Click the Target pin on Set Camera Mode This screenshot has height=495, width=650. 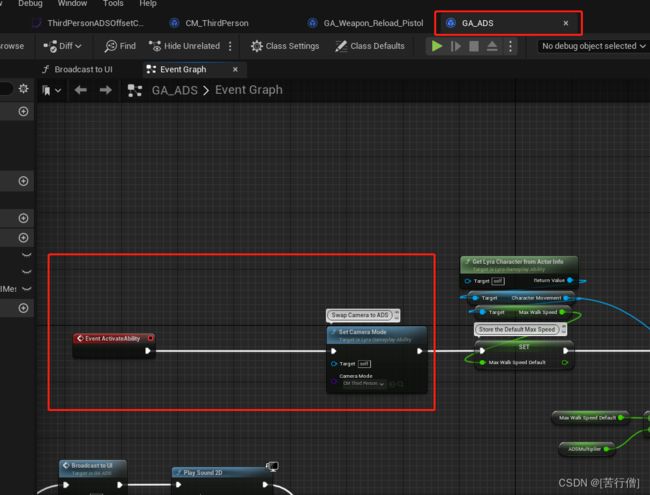(x=334, y=364)
